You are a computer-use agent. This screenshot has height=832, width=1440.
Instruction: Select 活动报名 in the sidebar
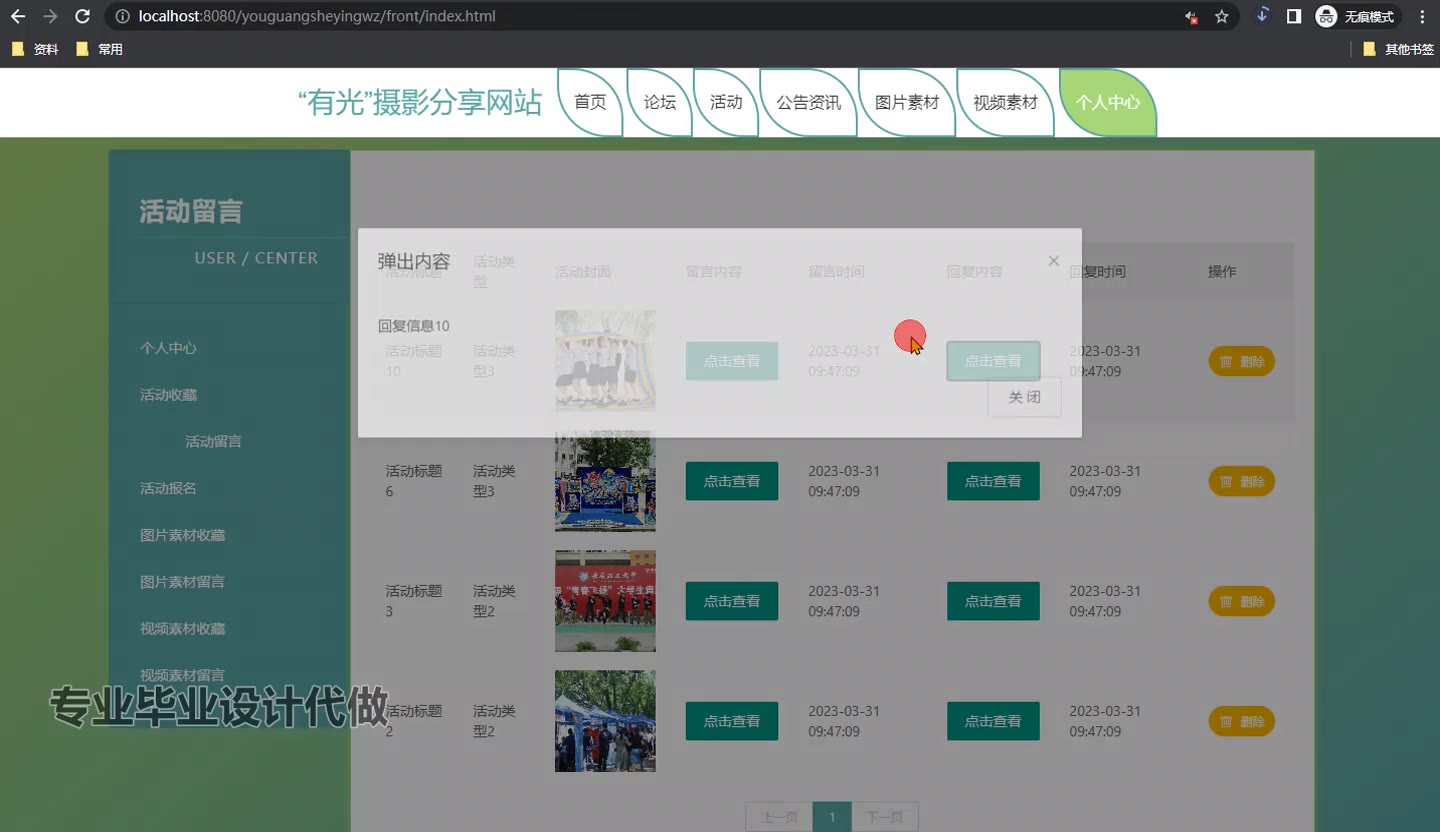(x=168, y=488)
